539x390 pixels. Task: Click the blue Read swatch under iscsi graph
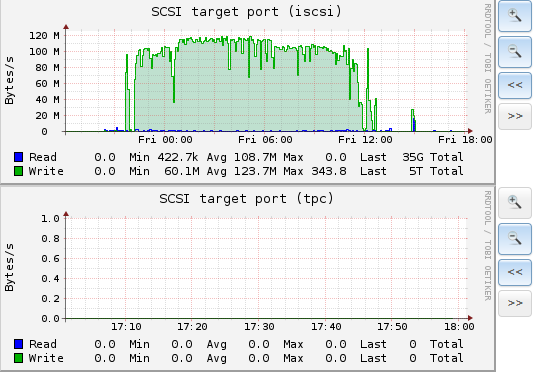point(19,157)
